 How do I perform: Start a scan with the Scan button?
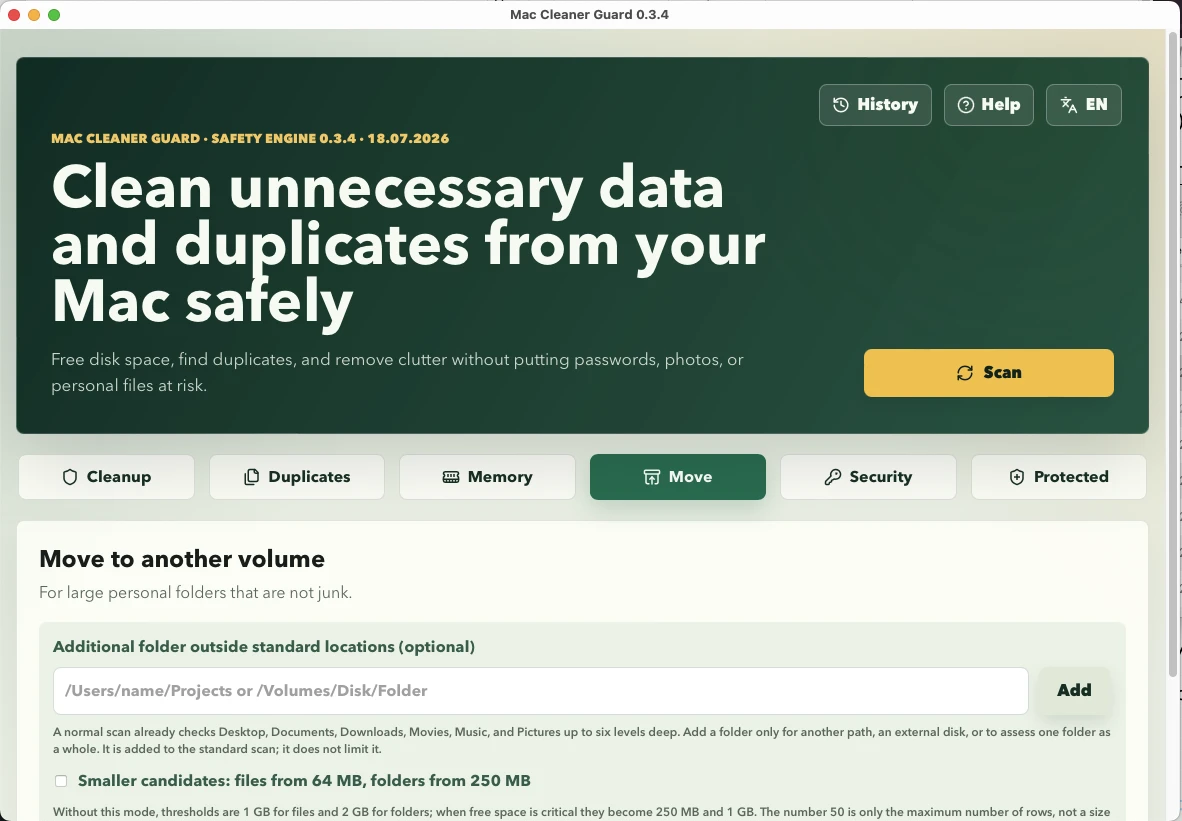pyautogui.click(x=988, y=373)
